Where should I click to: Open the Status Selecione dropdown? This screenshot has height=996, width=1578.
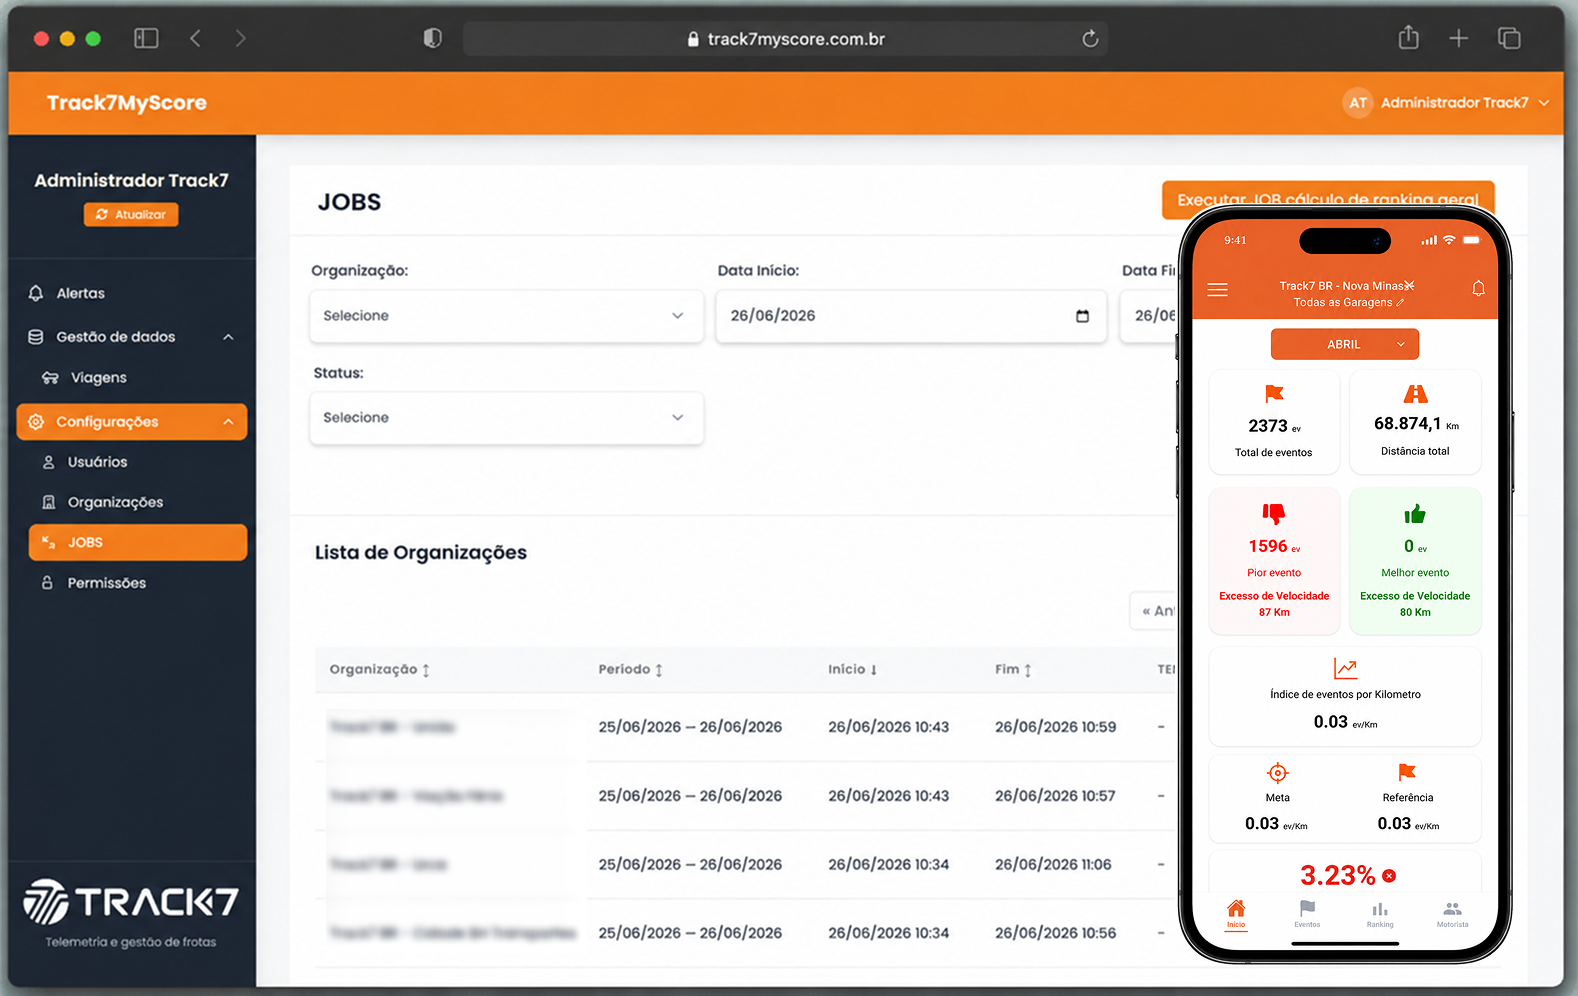[506, 418]
